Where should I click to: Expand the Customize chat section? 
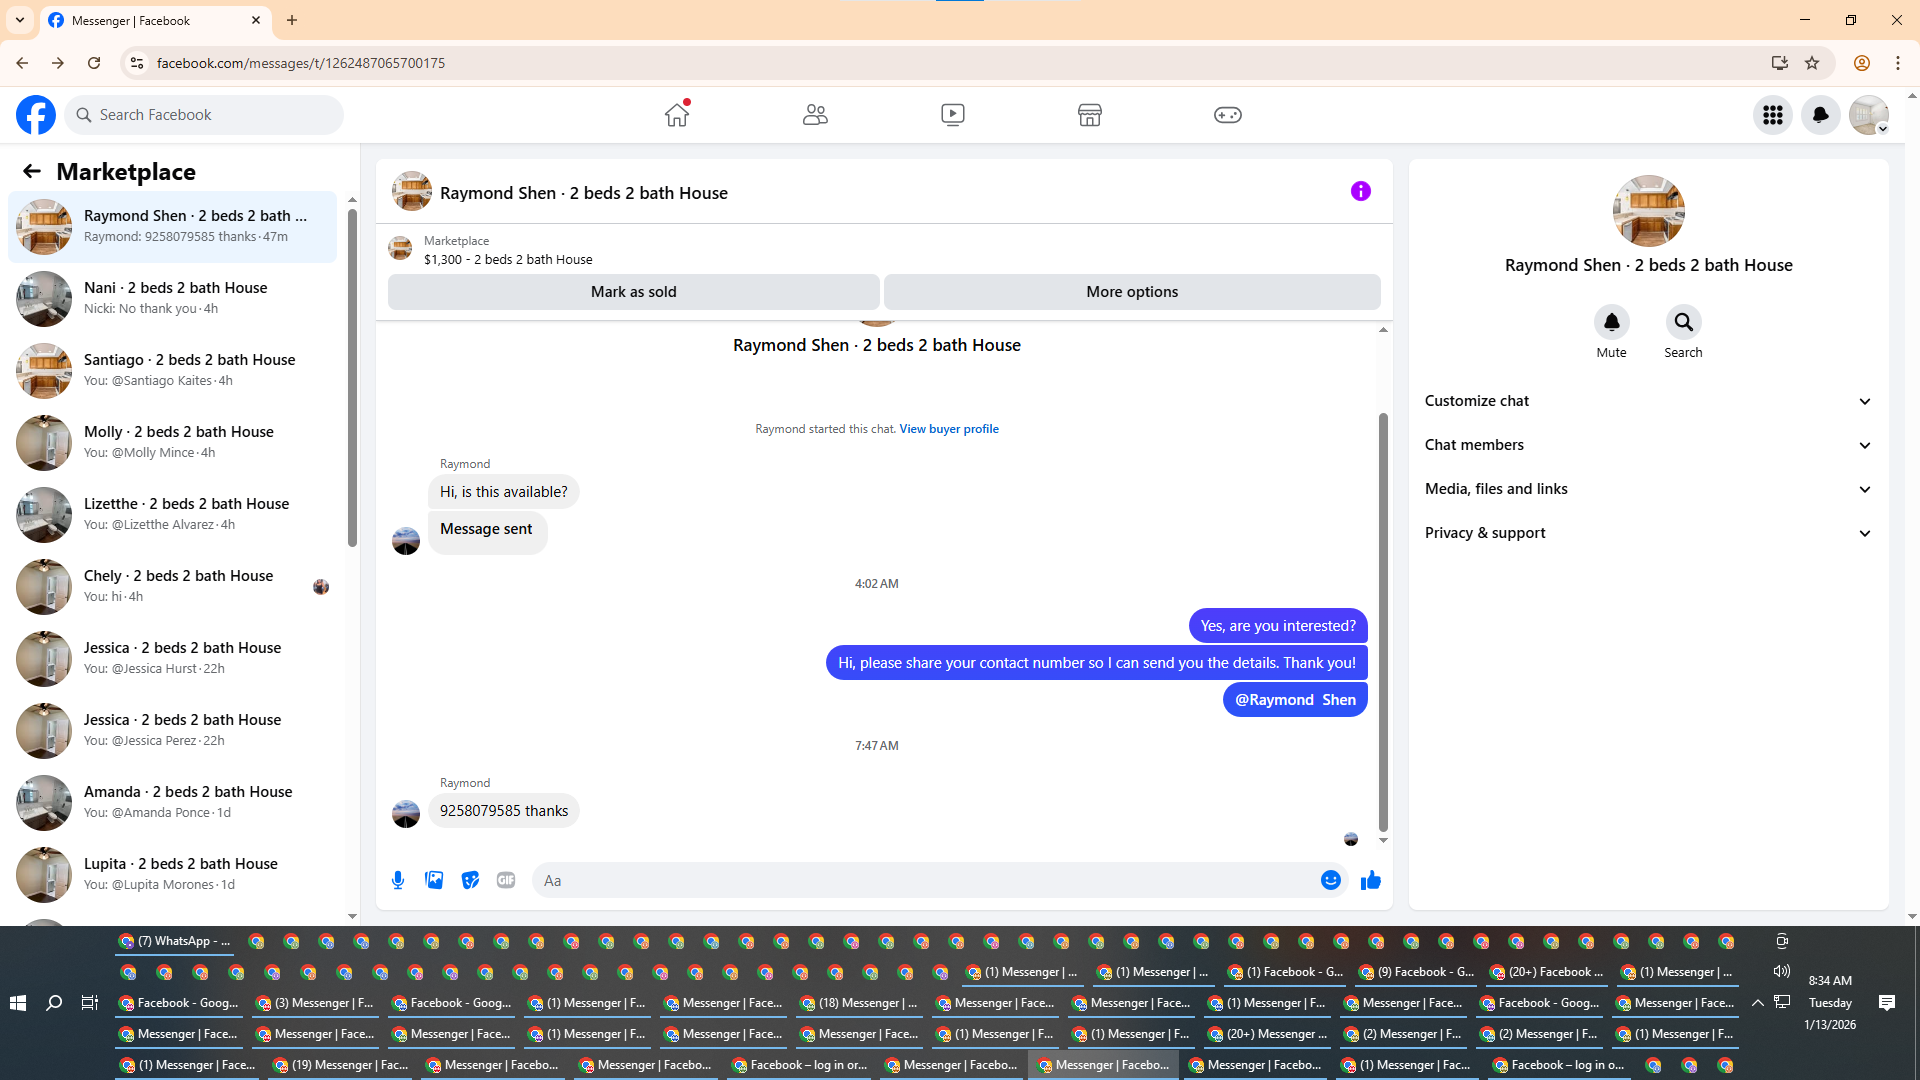click(x=1648, y=401)
